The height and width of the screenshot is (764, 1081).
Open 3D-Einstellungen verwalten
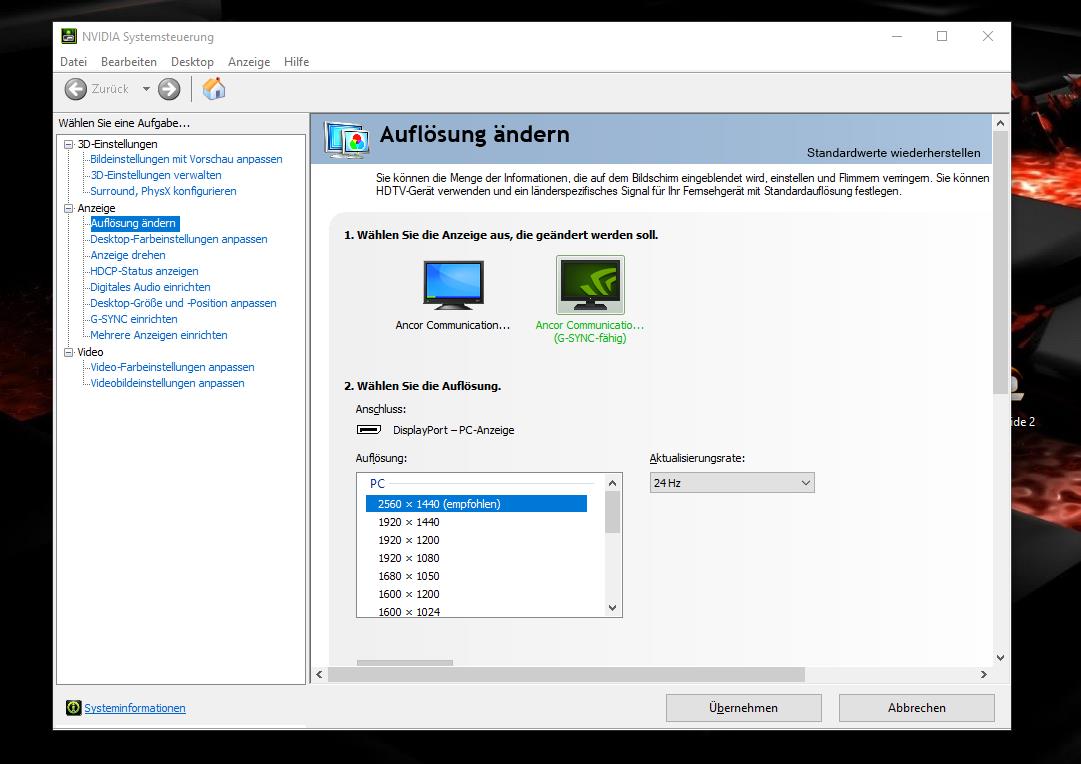pyautogui.click(x=156, y=175)
